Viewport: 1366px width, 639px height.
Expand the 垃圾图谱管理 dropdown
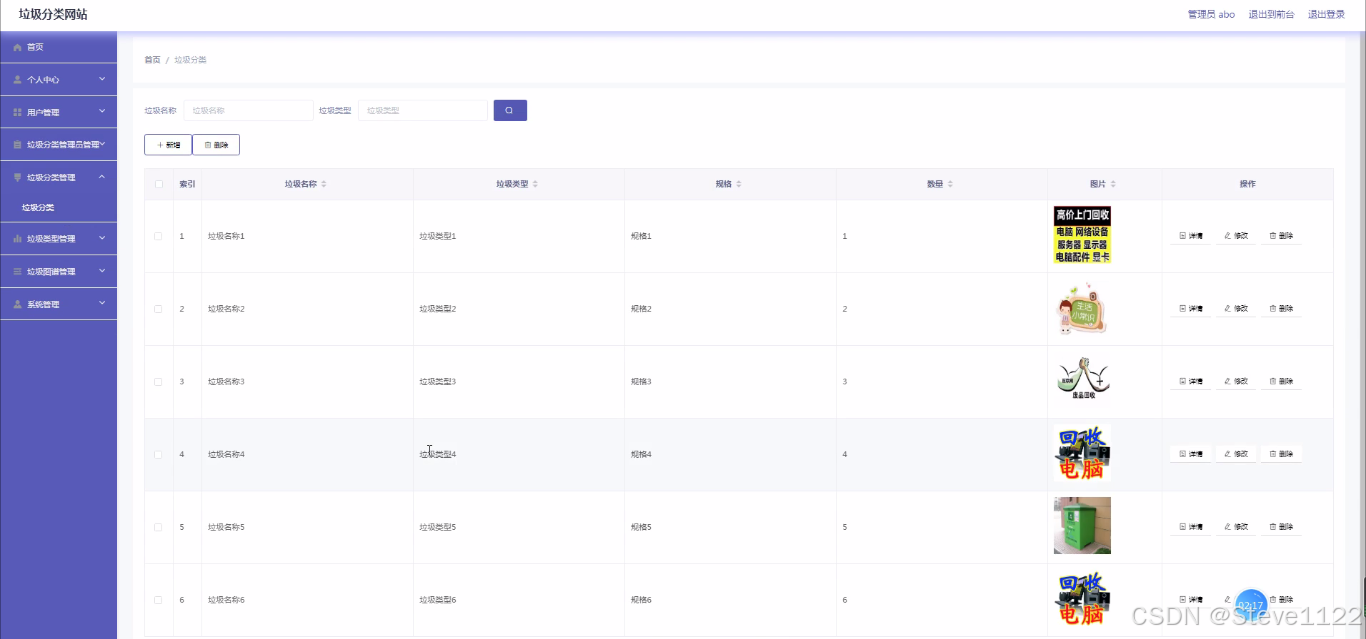58,271
